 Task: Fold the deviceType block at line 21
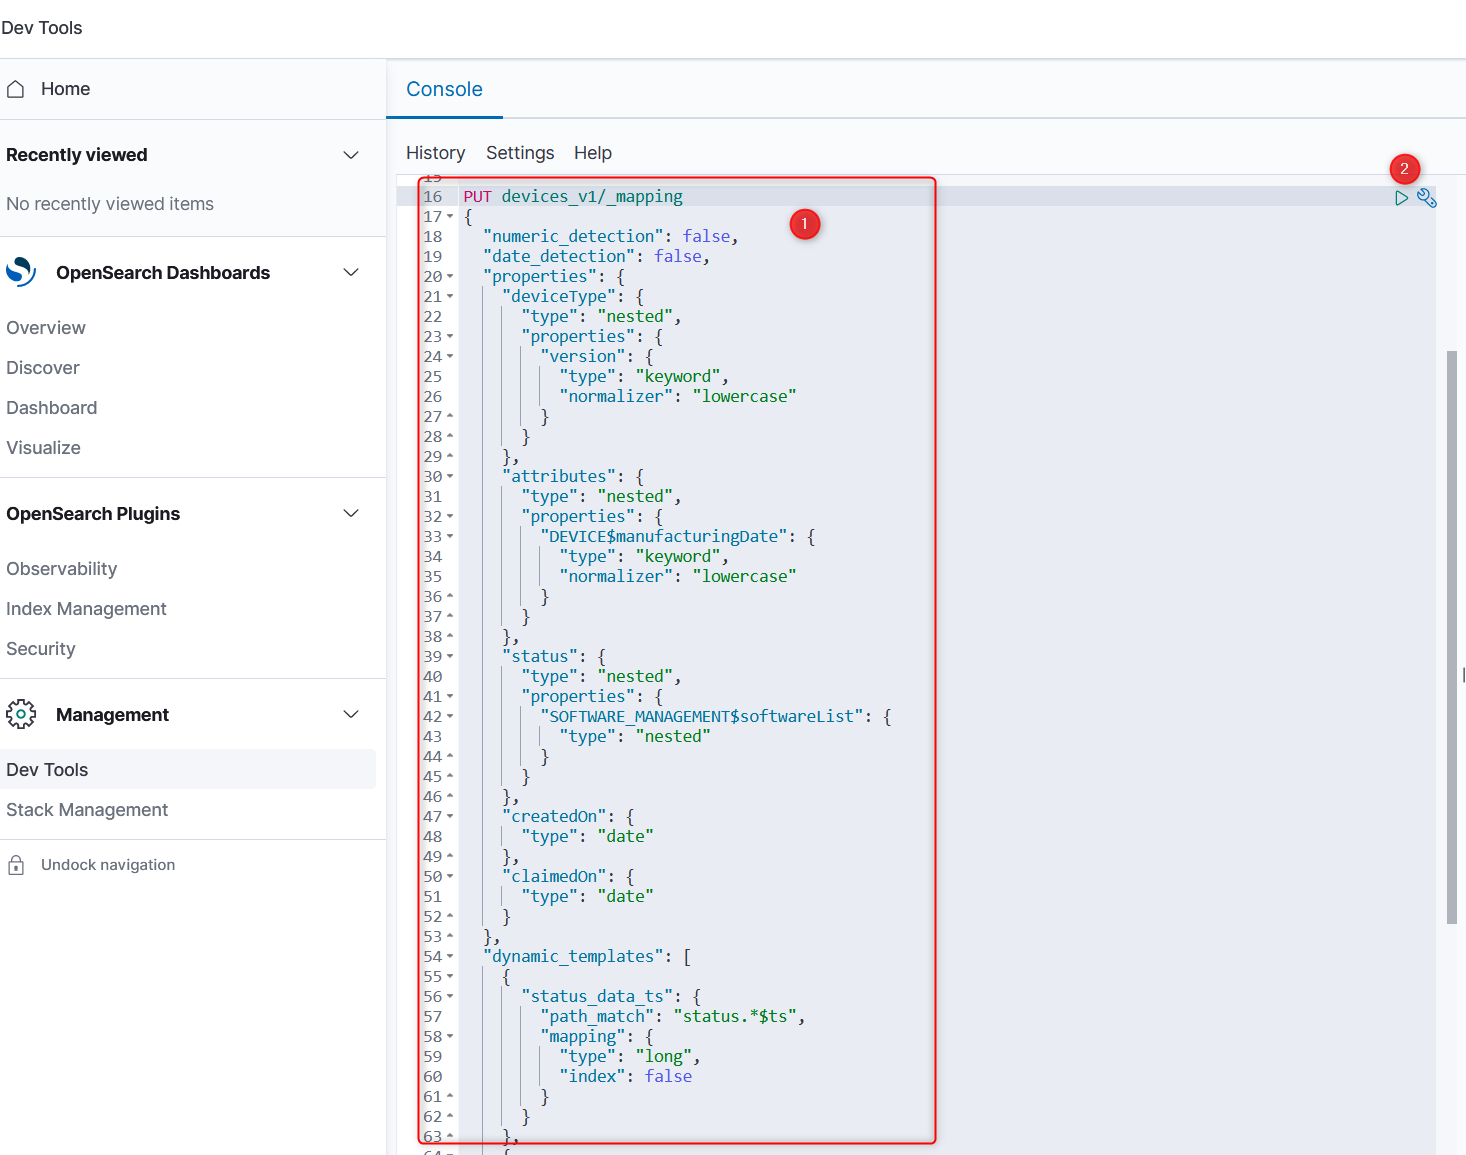coord(450,296)
